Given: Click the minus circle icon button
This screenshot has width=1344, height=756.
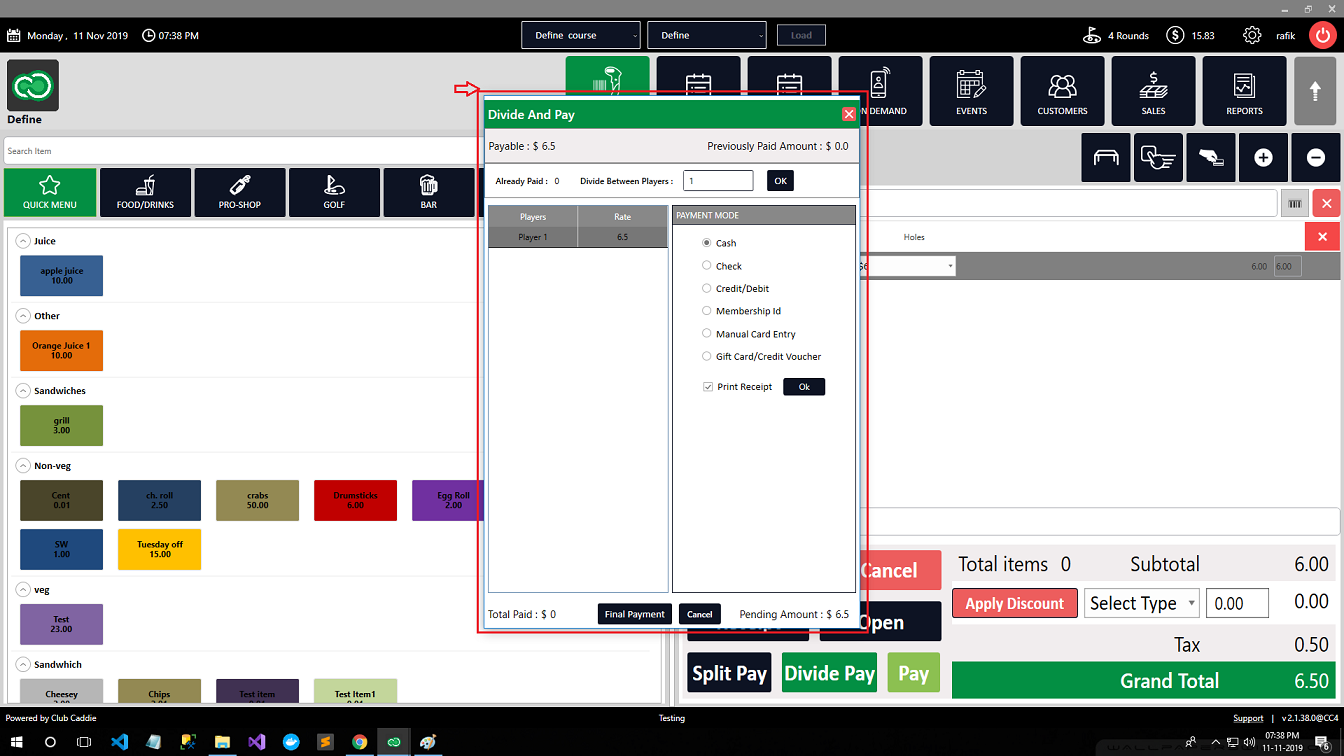Looking at the screenshot, I should (1316, 158).
